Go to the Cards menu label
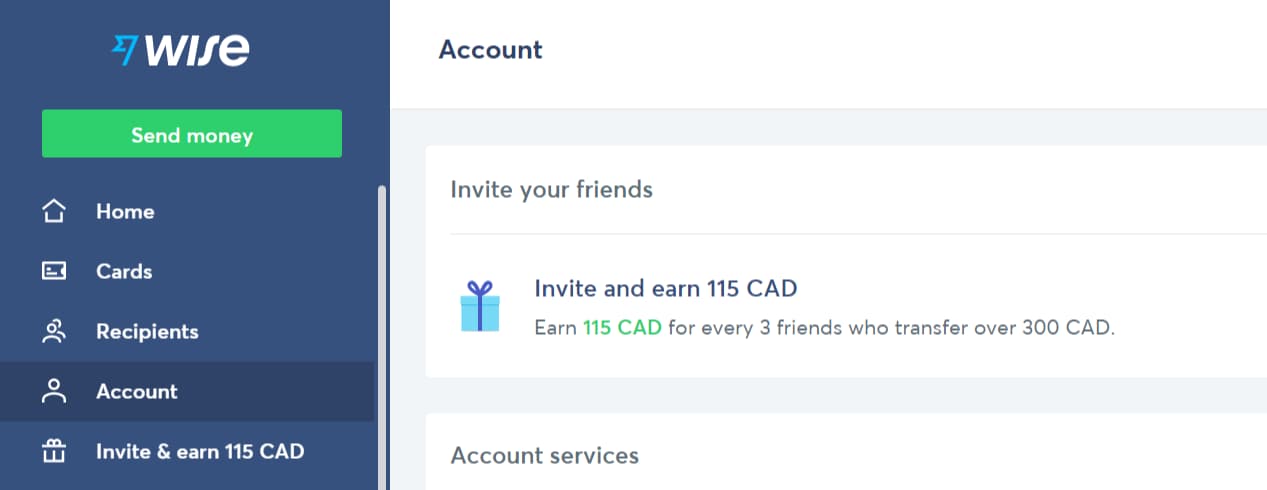The image size is (1267, 490). pyautogui.click(x=124, y=272)
